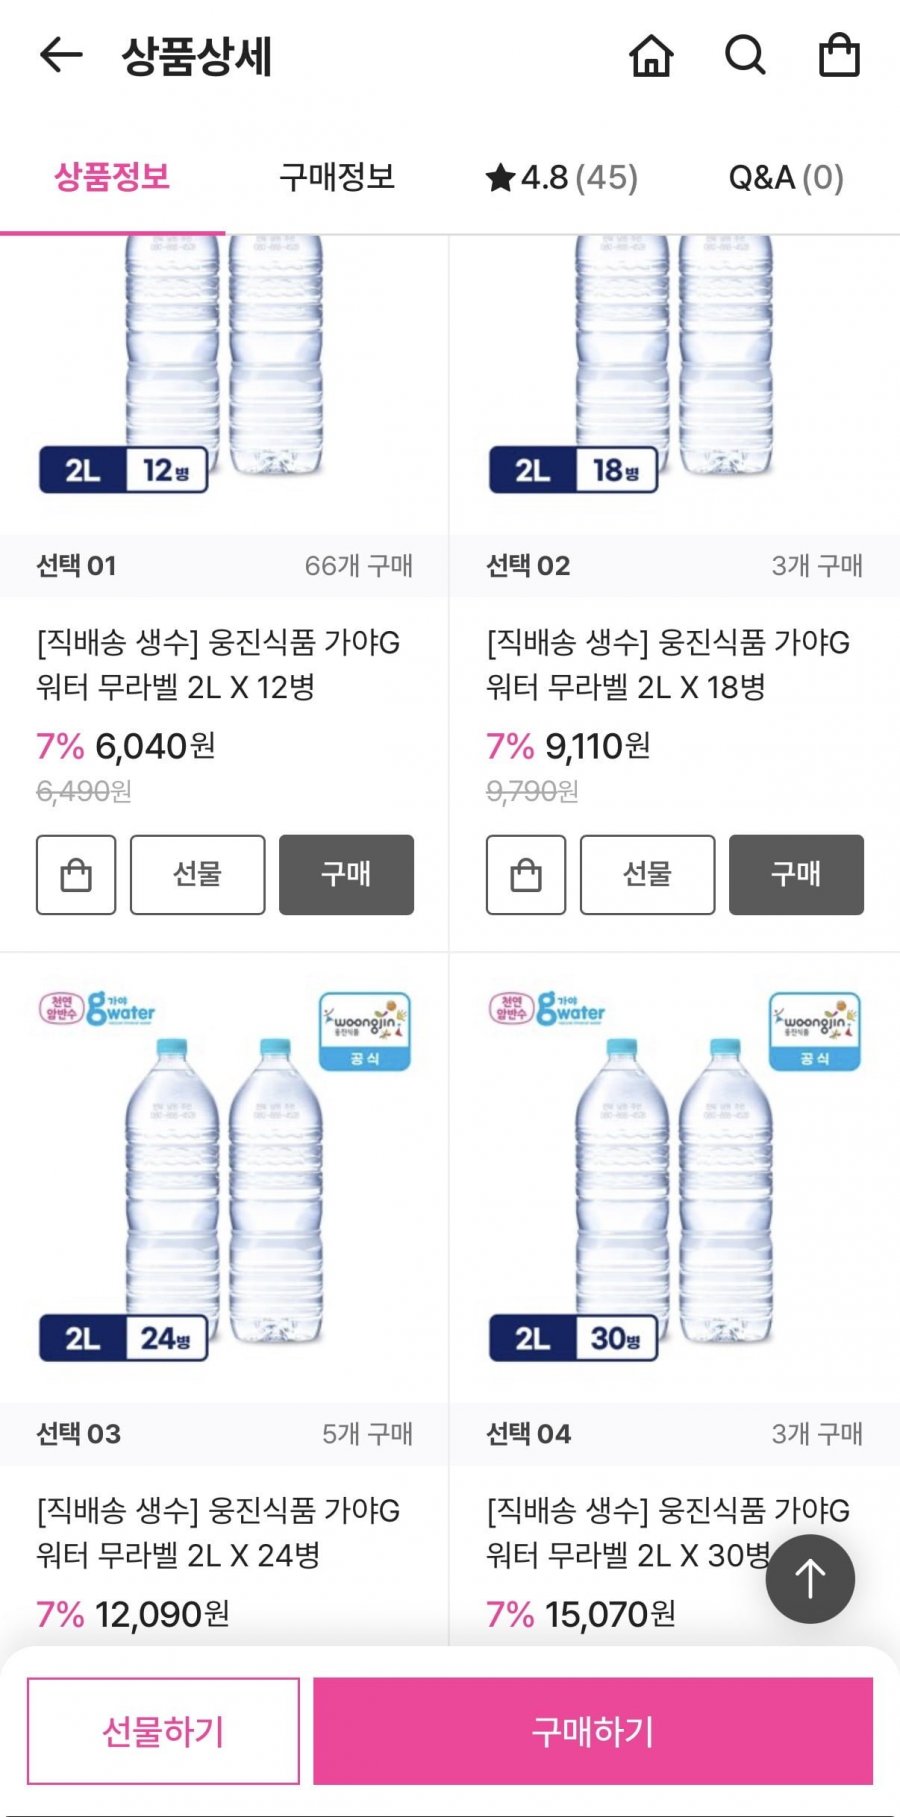Tap the pink 구매하기 button
This screenshot has width=900, height=1817.
coord(592,1731)
